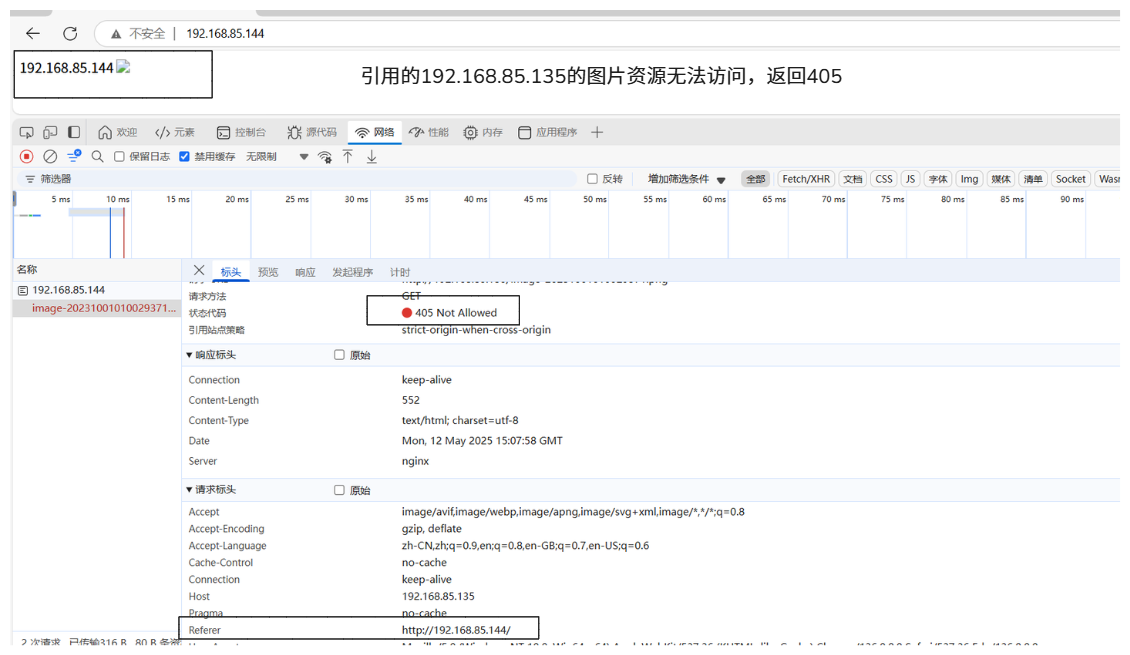Viewport: 1130px width, 655px height.
Task: Go back with the browser back arrow
Action: [x=32, y=33]
